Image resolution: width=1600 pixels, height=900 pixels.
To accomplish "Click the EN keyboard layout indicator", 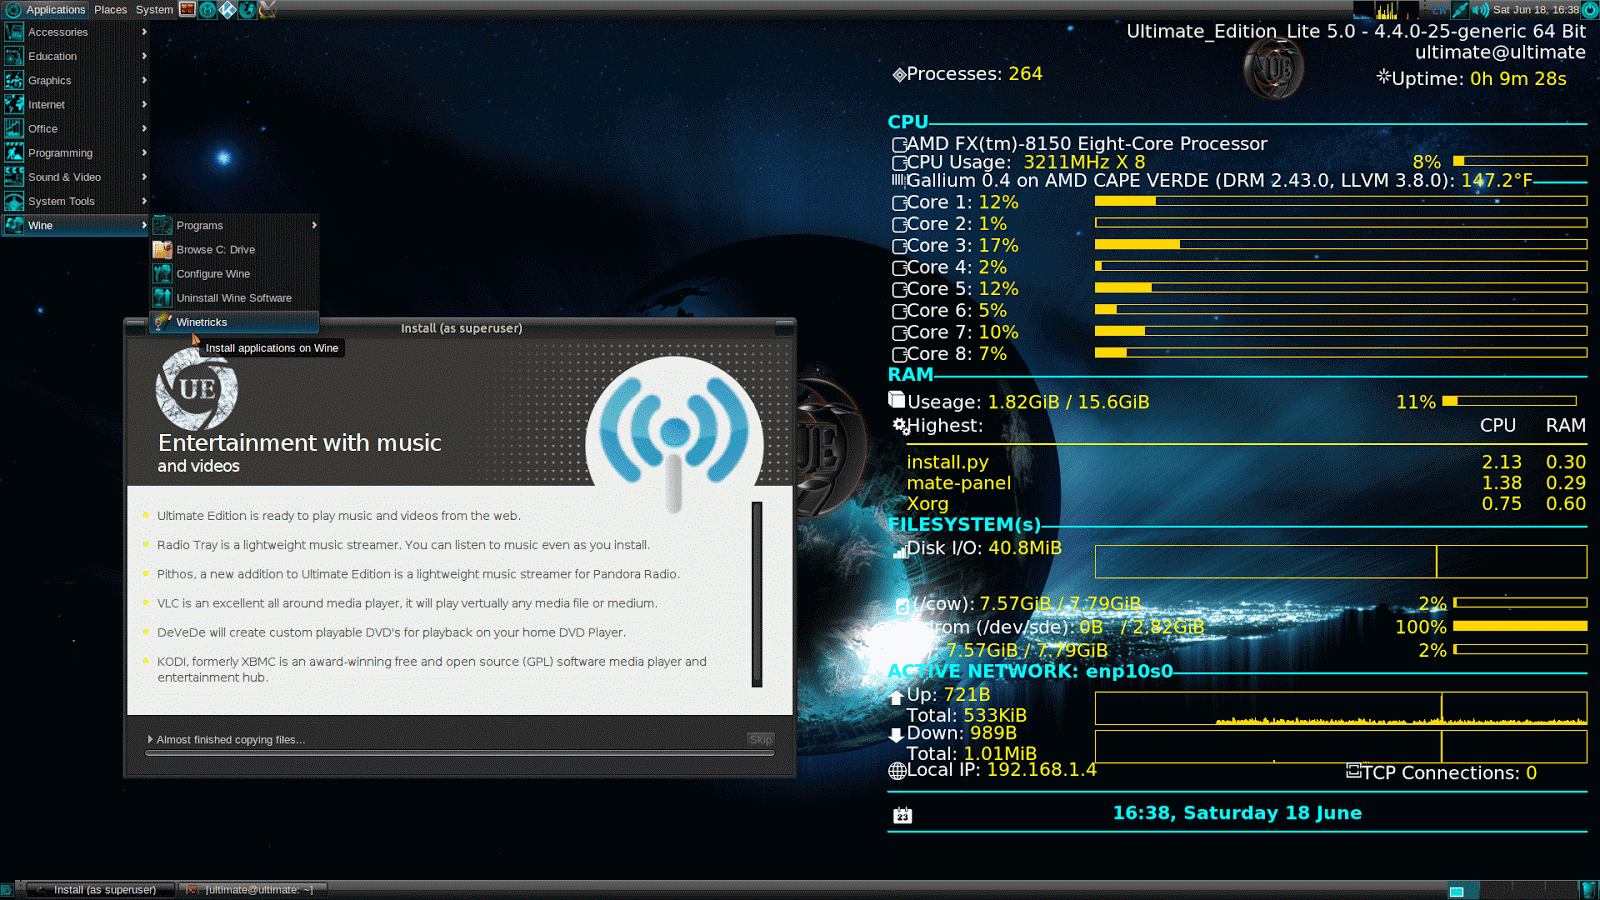I will tap(1439, 10).
